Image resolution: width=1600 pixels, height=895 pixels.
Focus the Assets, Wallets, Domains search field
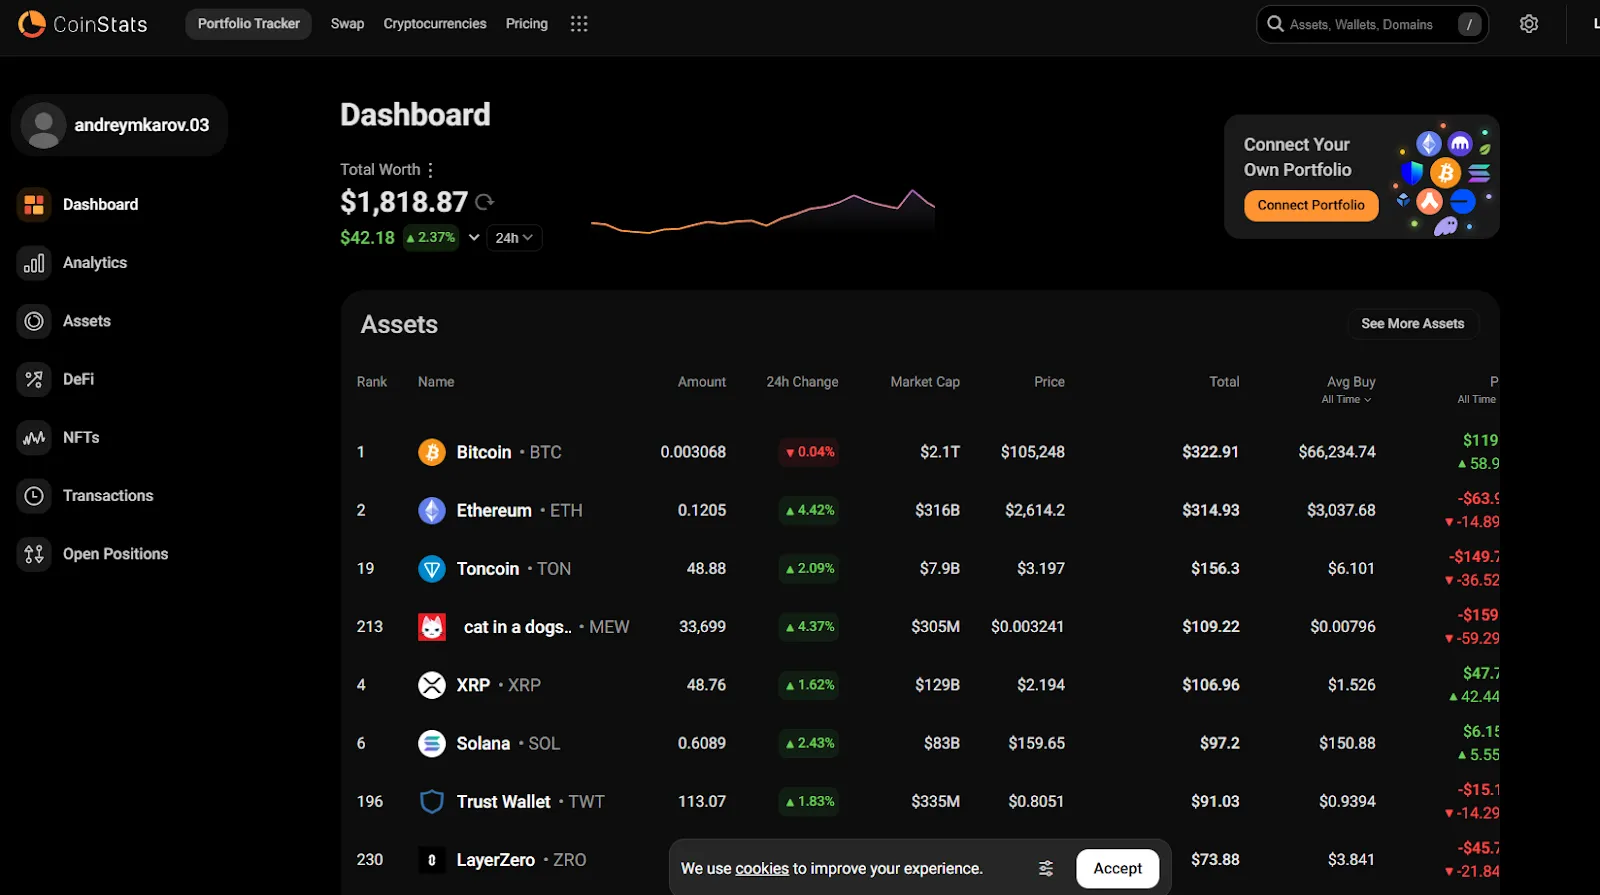1372,24
